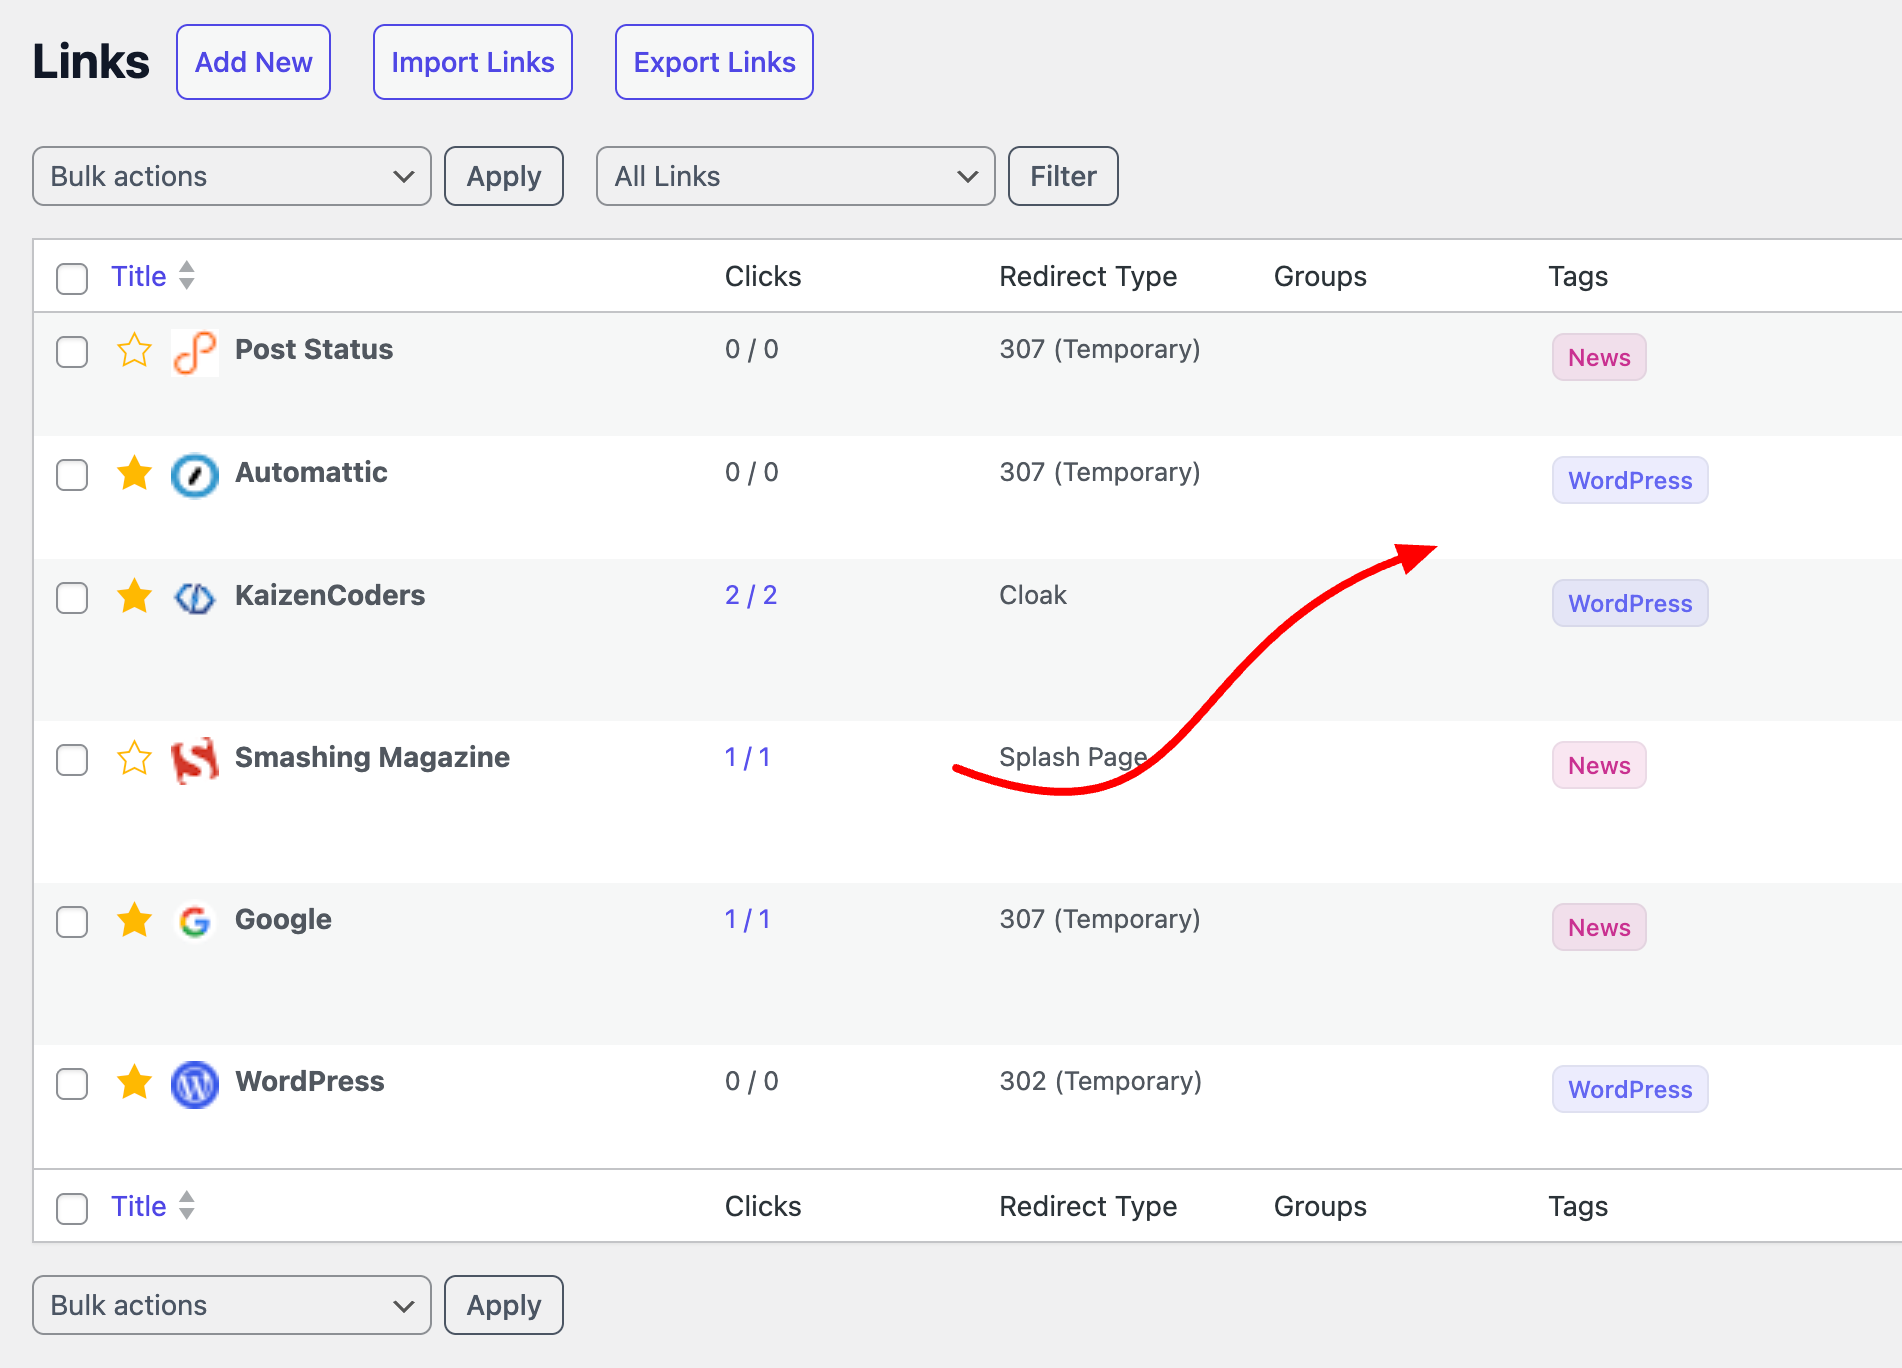
Task: Toggle the KaizenCoders star icon
Action: tap(134, 596)
